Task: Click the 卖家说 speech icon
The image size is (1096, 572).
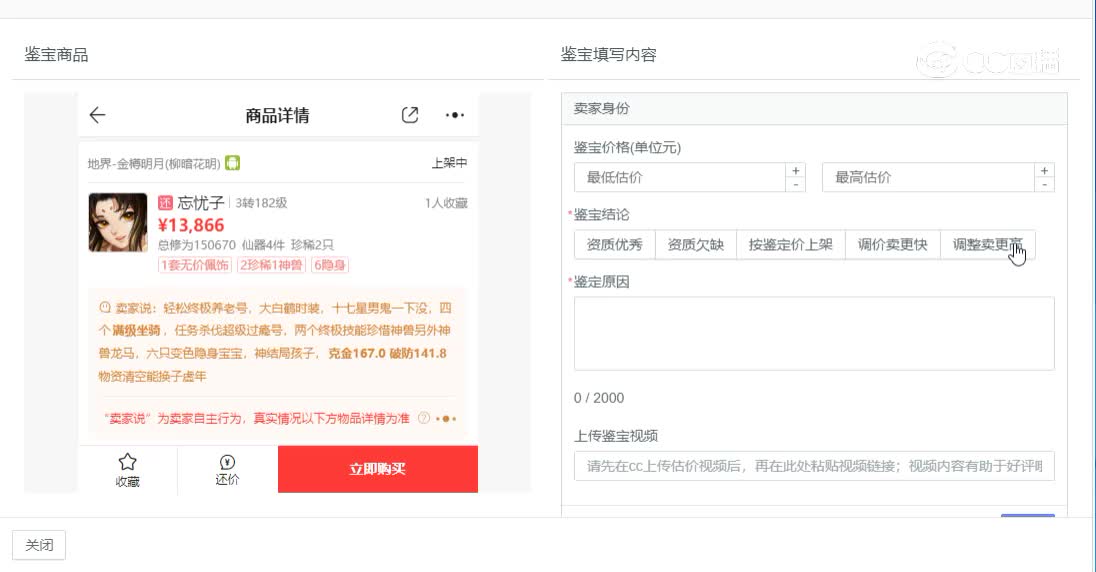Action: pos(105,307)
